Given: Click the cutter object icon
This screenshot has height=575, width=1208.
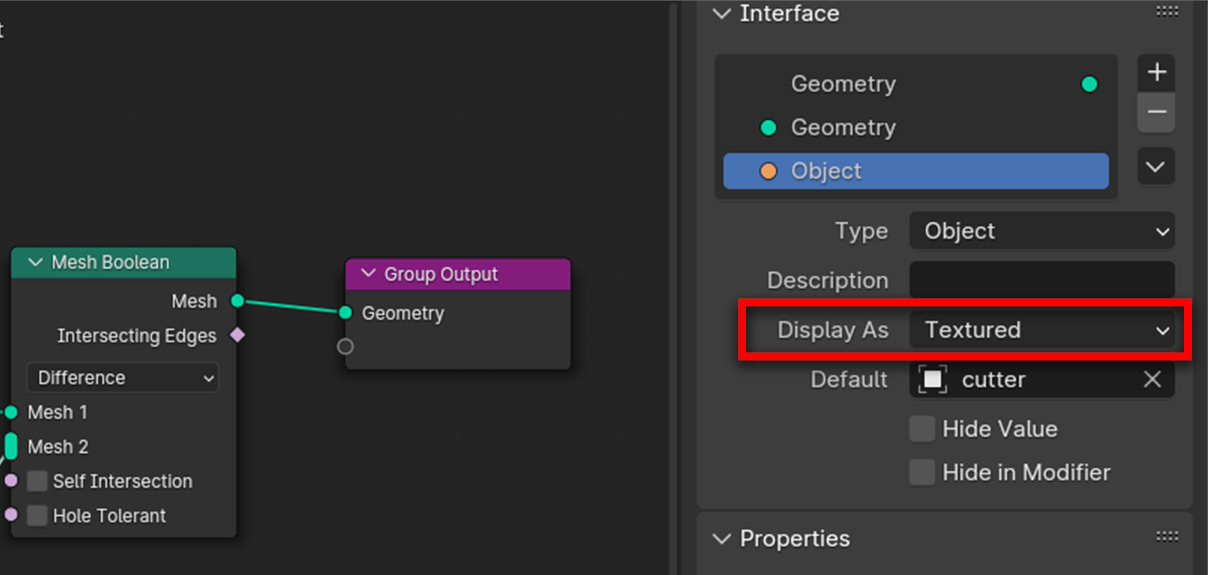Looking at the screenshot, I should pyautogui.click(x=933, y=380).
